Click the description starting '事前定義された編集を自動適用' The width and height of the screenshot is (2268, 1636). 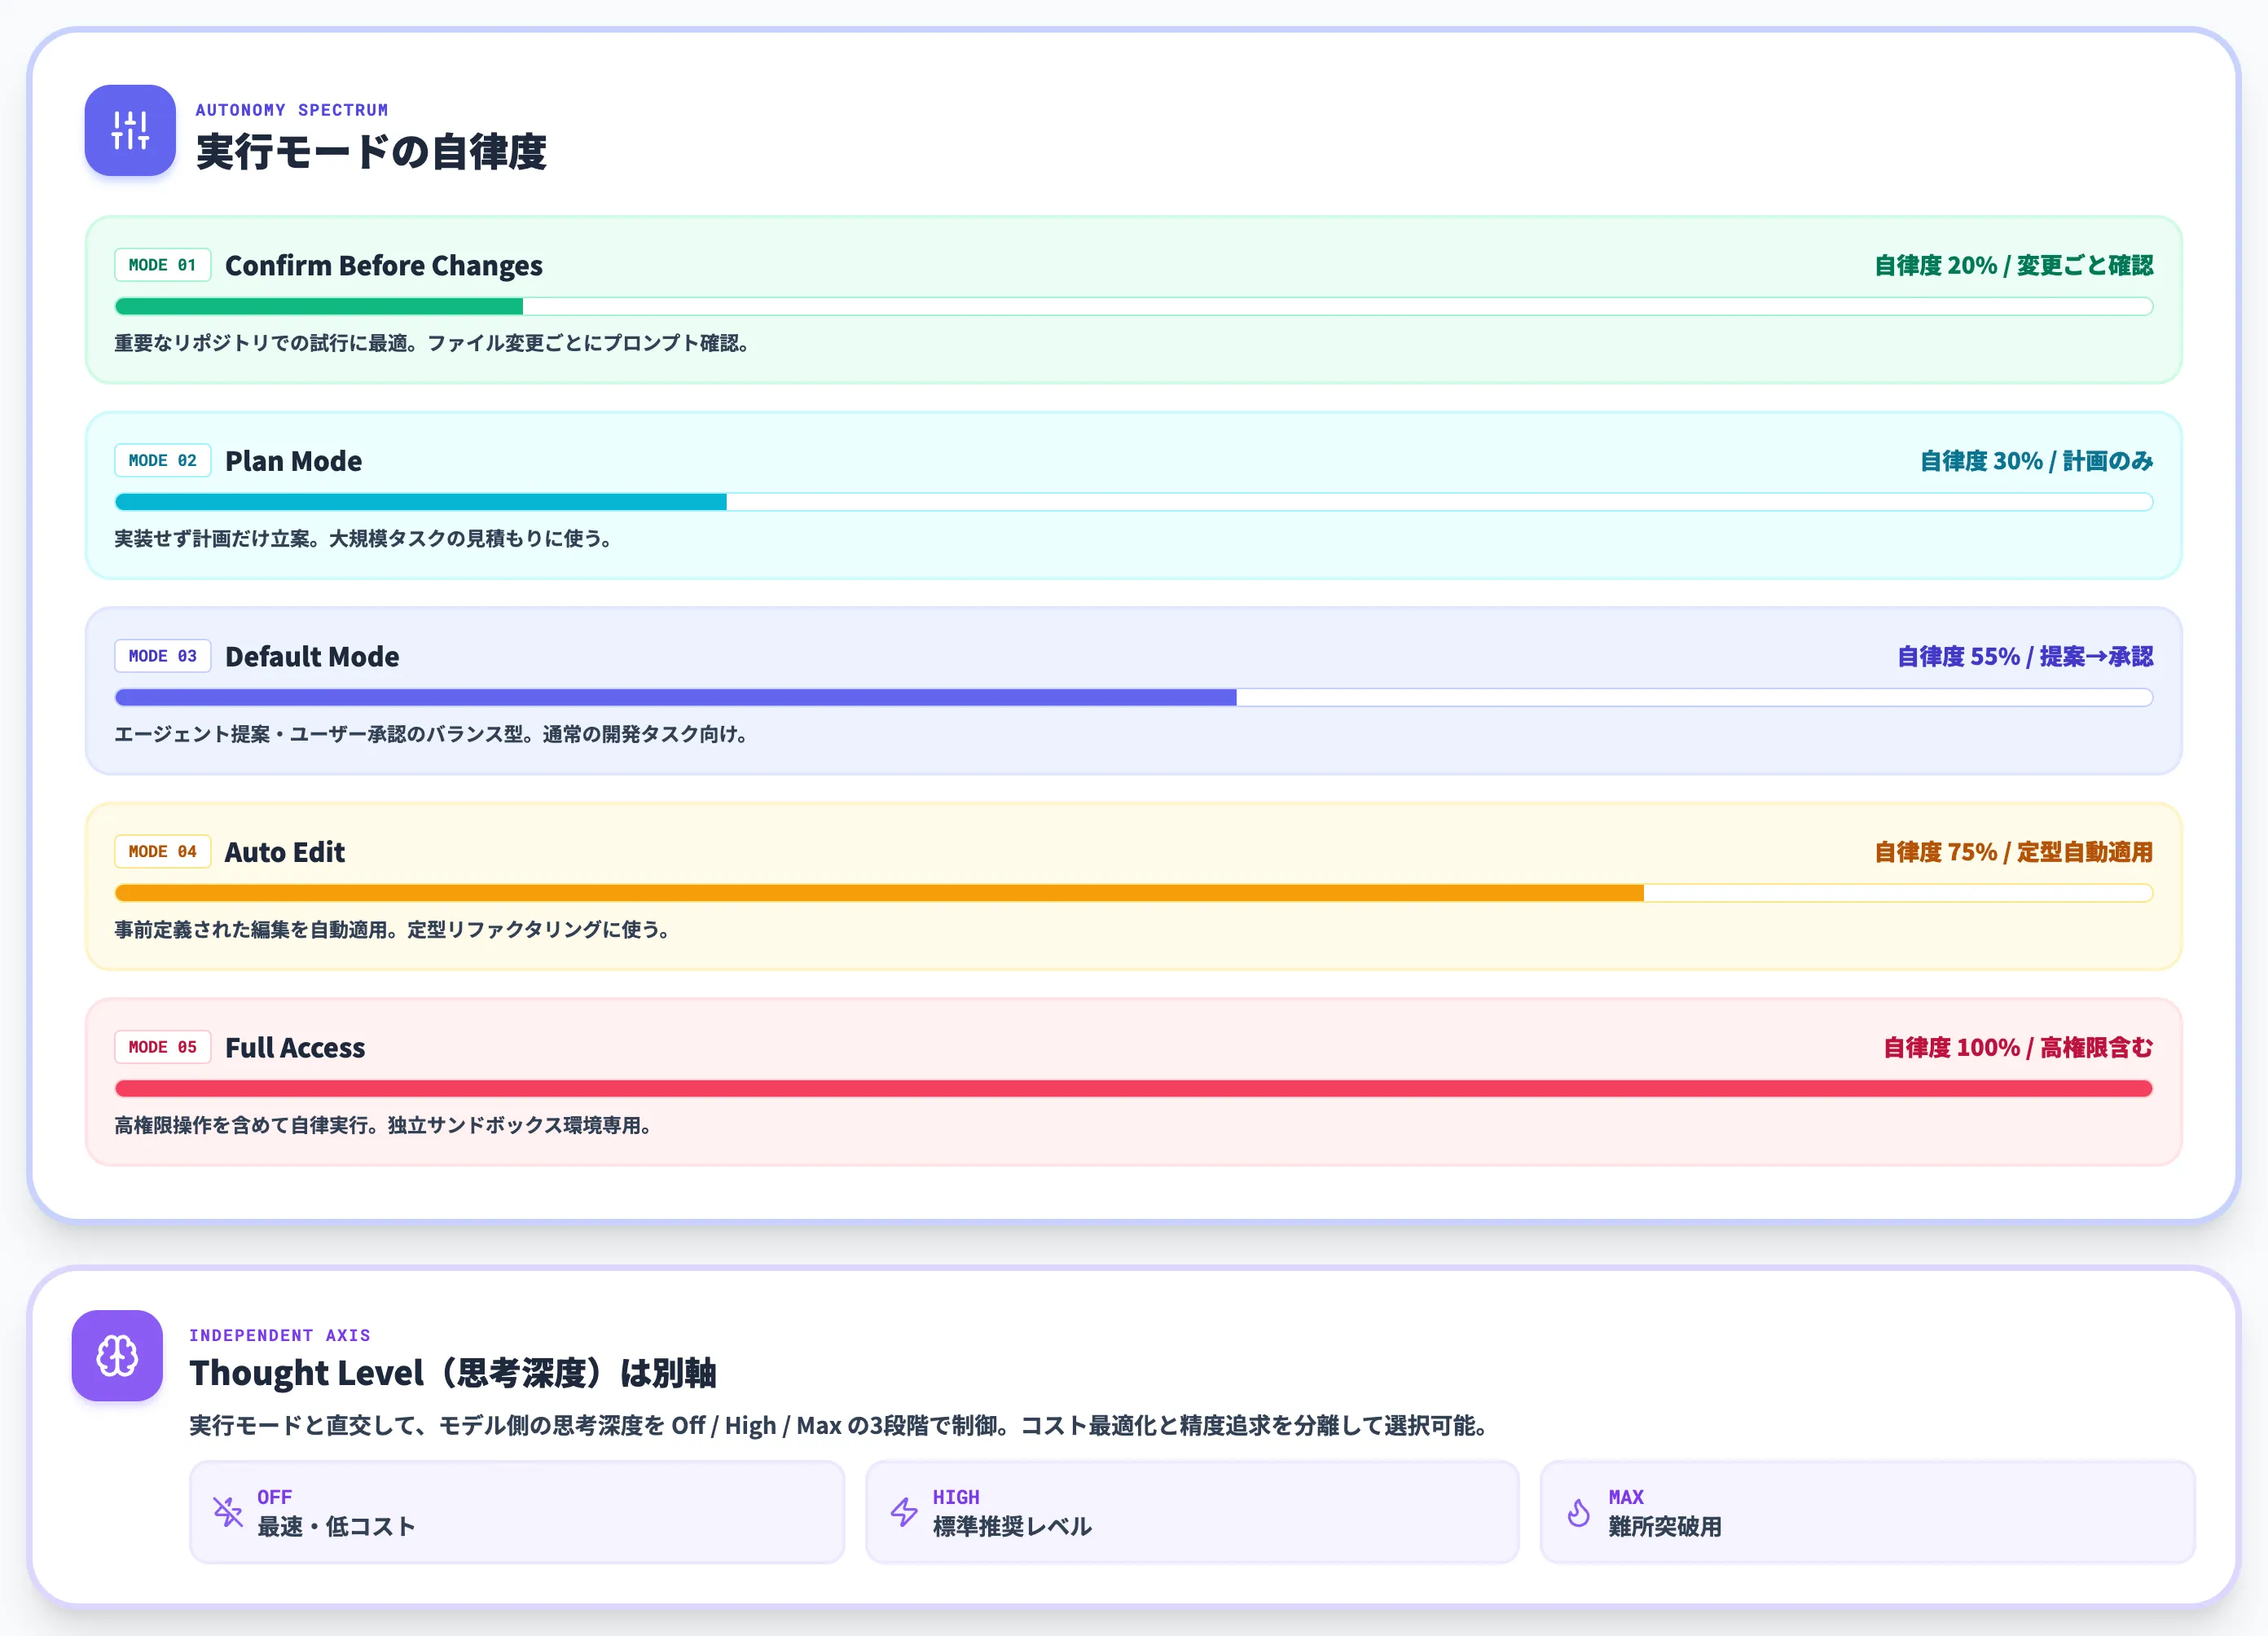[x=392, y=929]
